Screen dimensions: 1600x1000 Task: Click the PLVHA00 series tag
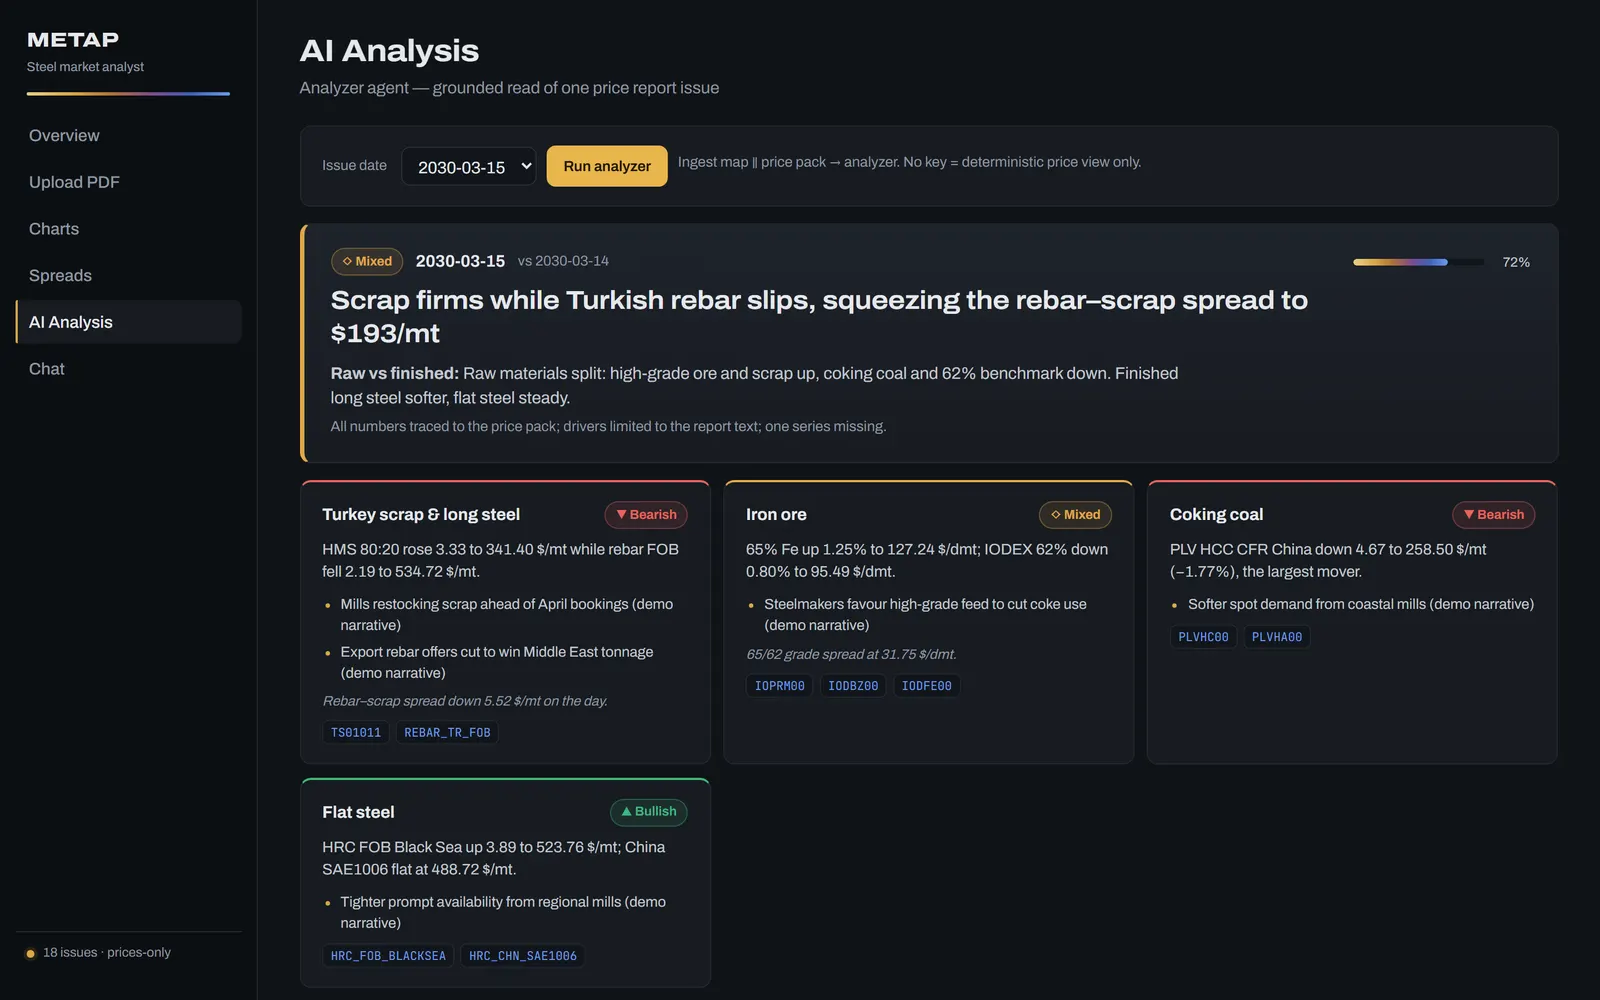(1277, 637)
